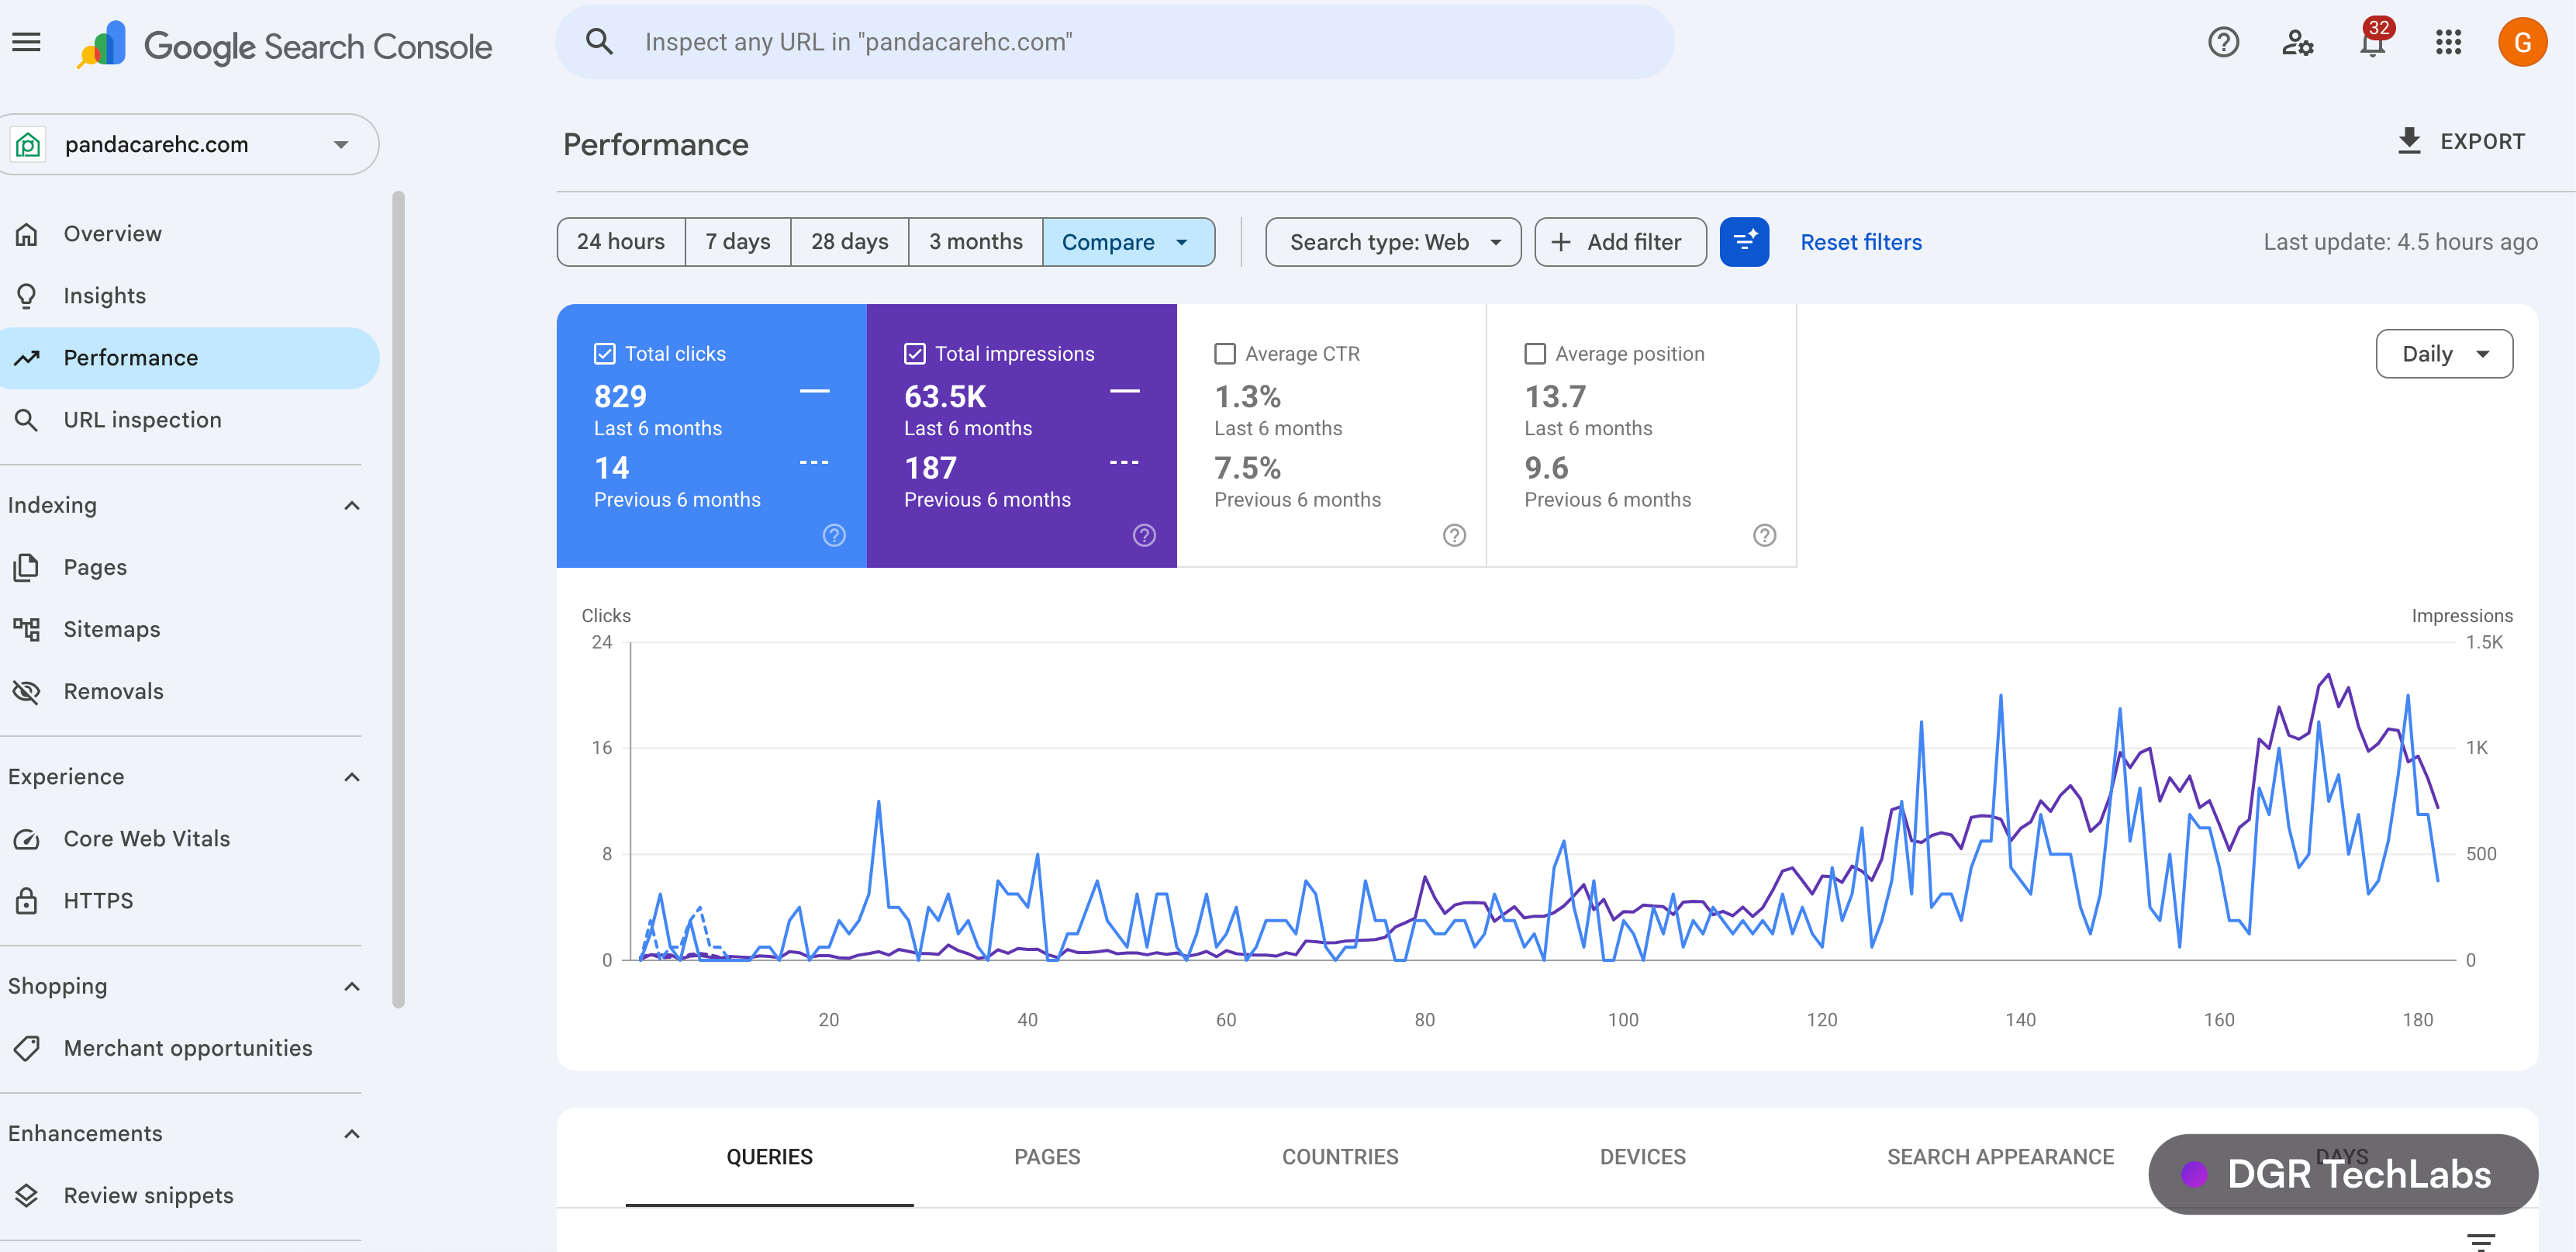Open the Compare date range dropdown
The image size is (2576, 1252).
point(1128,242)
